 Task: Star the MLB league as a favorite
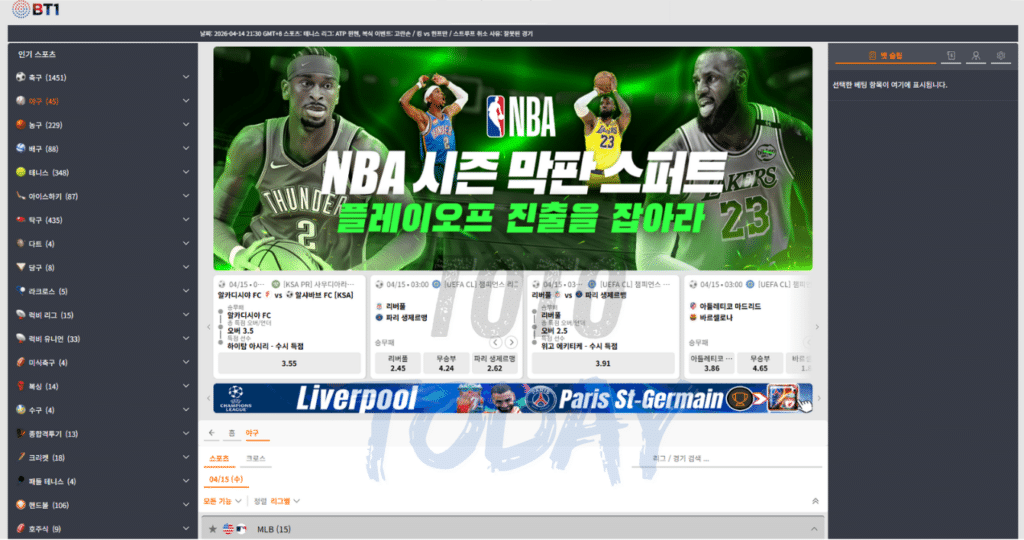[212, 529]
